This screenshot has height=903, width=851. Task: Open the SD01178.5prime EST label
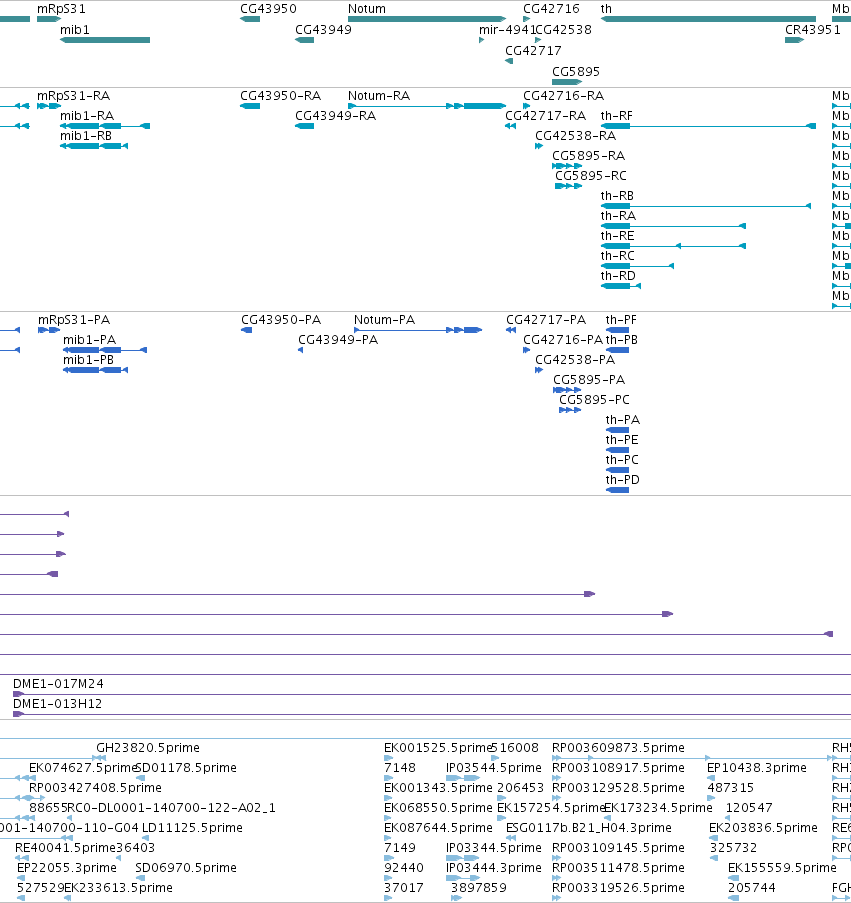186,768
